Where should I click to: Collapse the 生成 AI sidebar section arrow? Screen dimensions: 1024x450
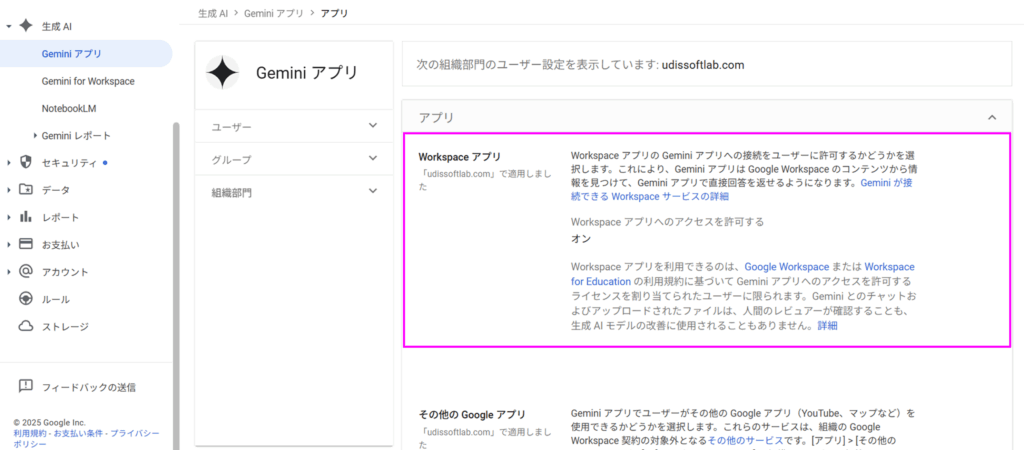coord(8,27)
